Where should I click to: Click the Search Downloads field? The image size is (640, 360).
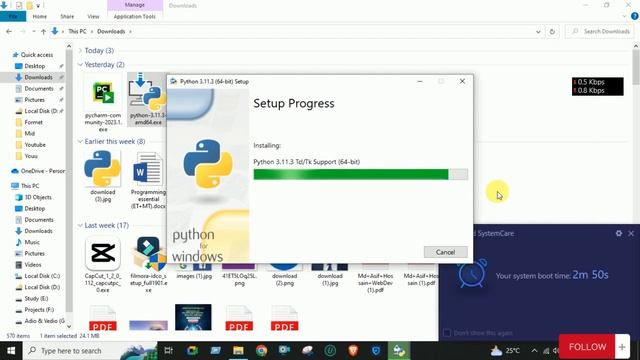[x=601, y=31]
